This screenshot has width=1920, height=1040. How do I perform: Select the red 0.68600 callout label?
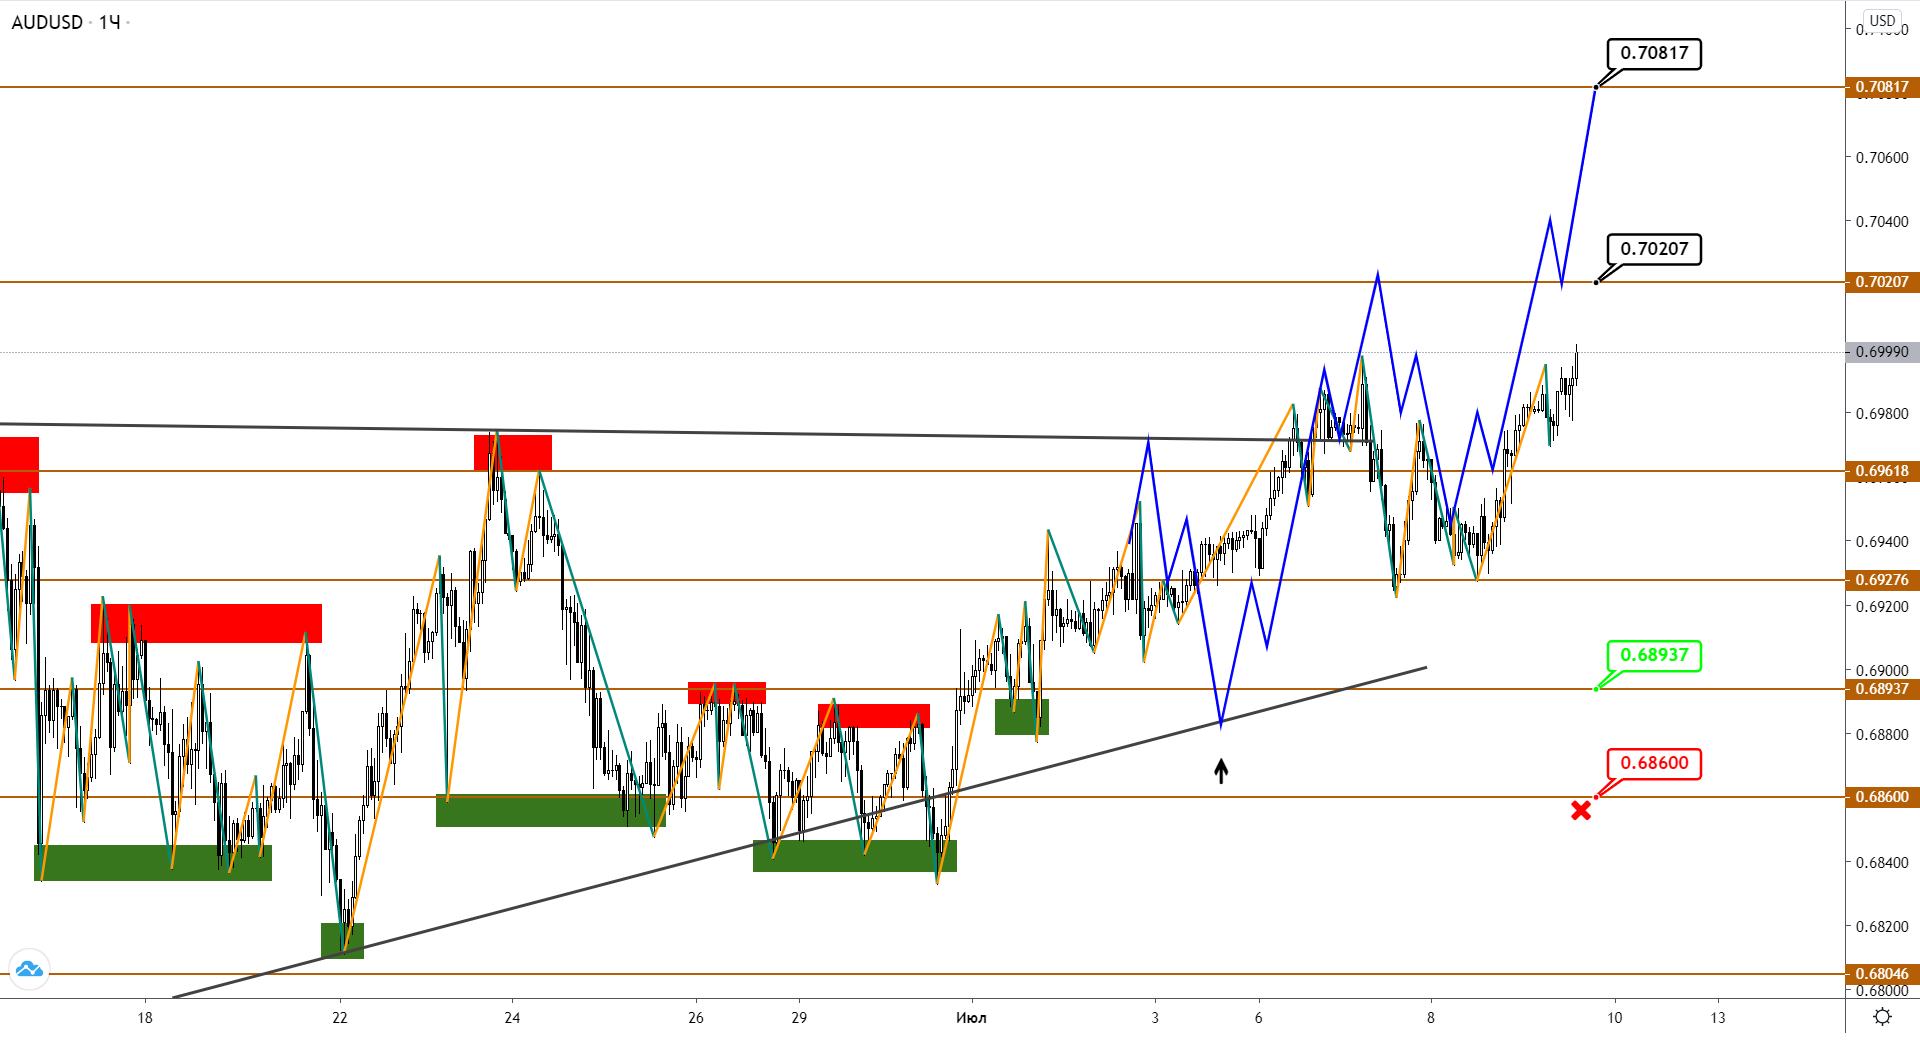pos(1654,763)
